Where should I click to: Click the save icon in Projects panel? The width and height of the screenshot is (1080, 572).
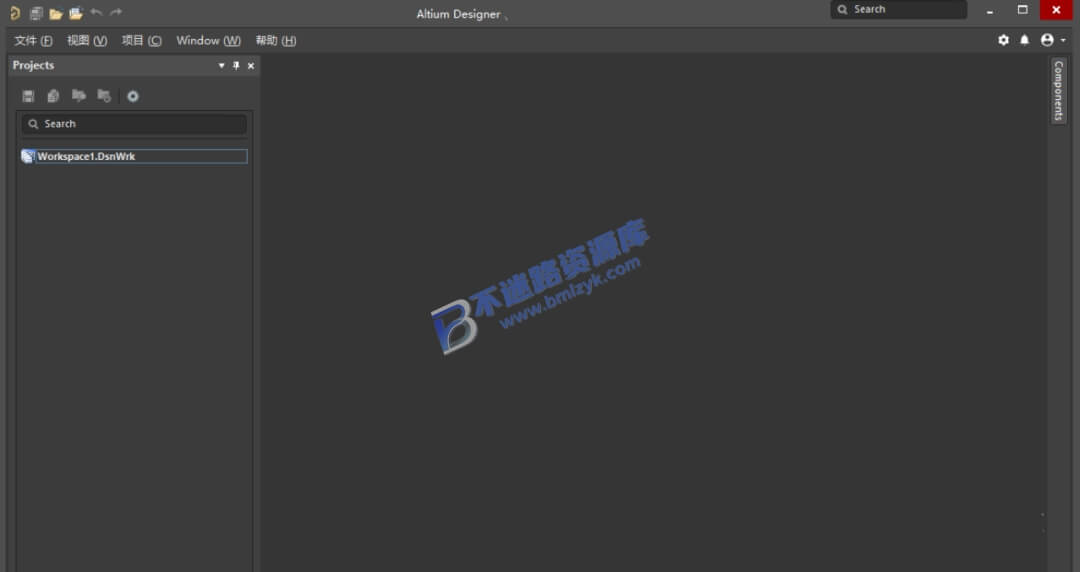click(x=28, y=96)
